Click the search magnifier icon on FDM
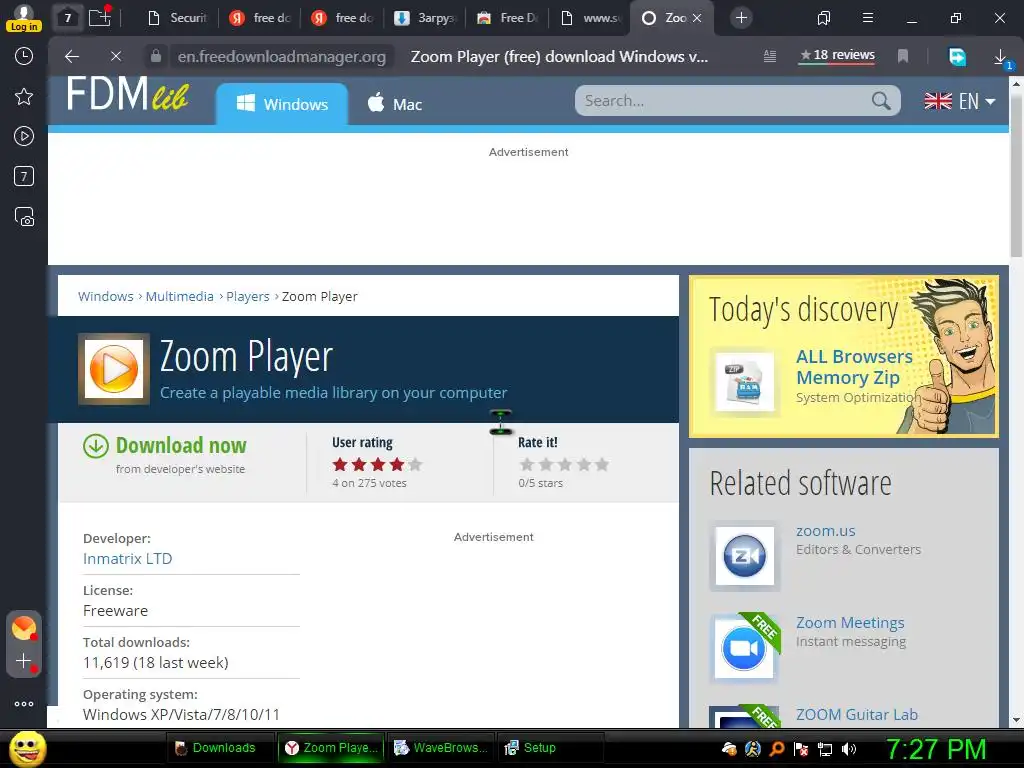1024x768 pixels. (880, 101)
